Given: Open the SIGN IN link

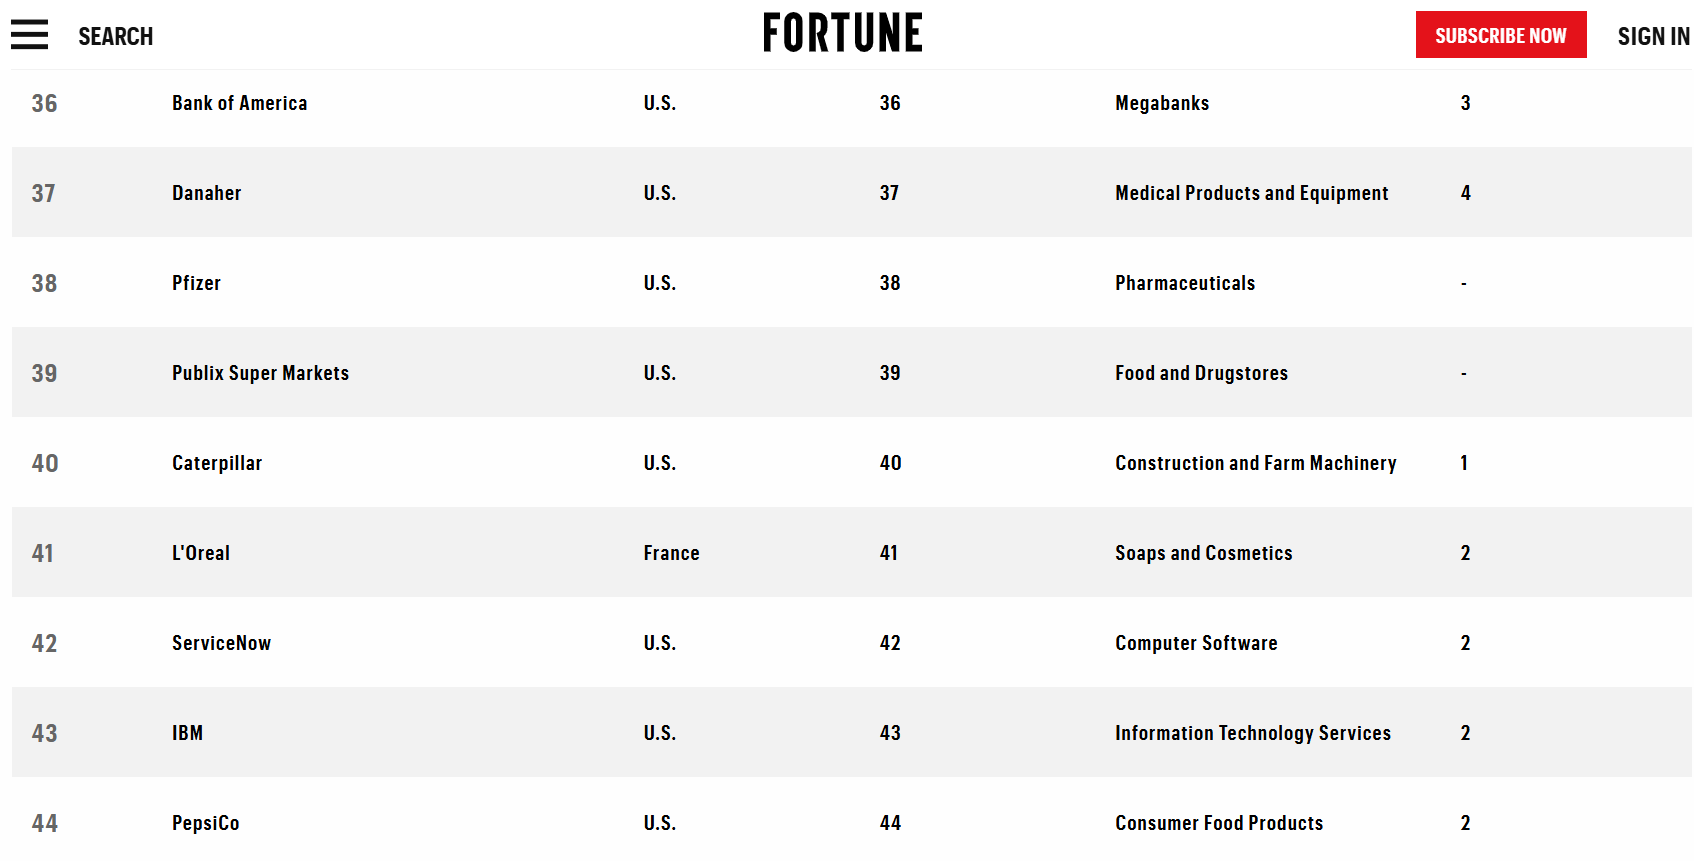Looking at the screenshot, I should [x=1653, y=37].
